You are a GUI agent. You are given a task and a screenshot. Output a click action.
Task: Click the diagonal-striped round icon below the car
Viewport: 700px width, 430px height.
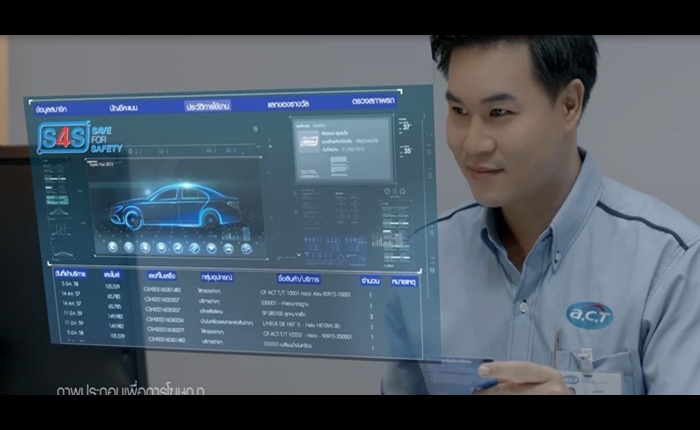pos(194,248)
